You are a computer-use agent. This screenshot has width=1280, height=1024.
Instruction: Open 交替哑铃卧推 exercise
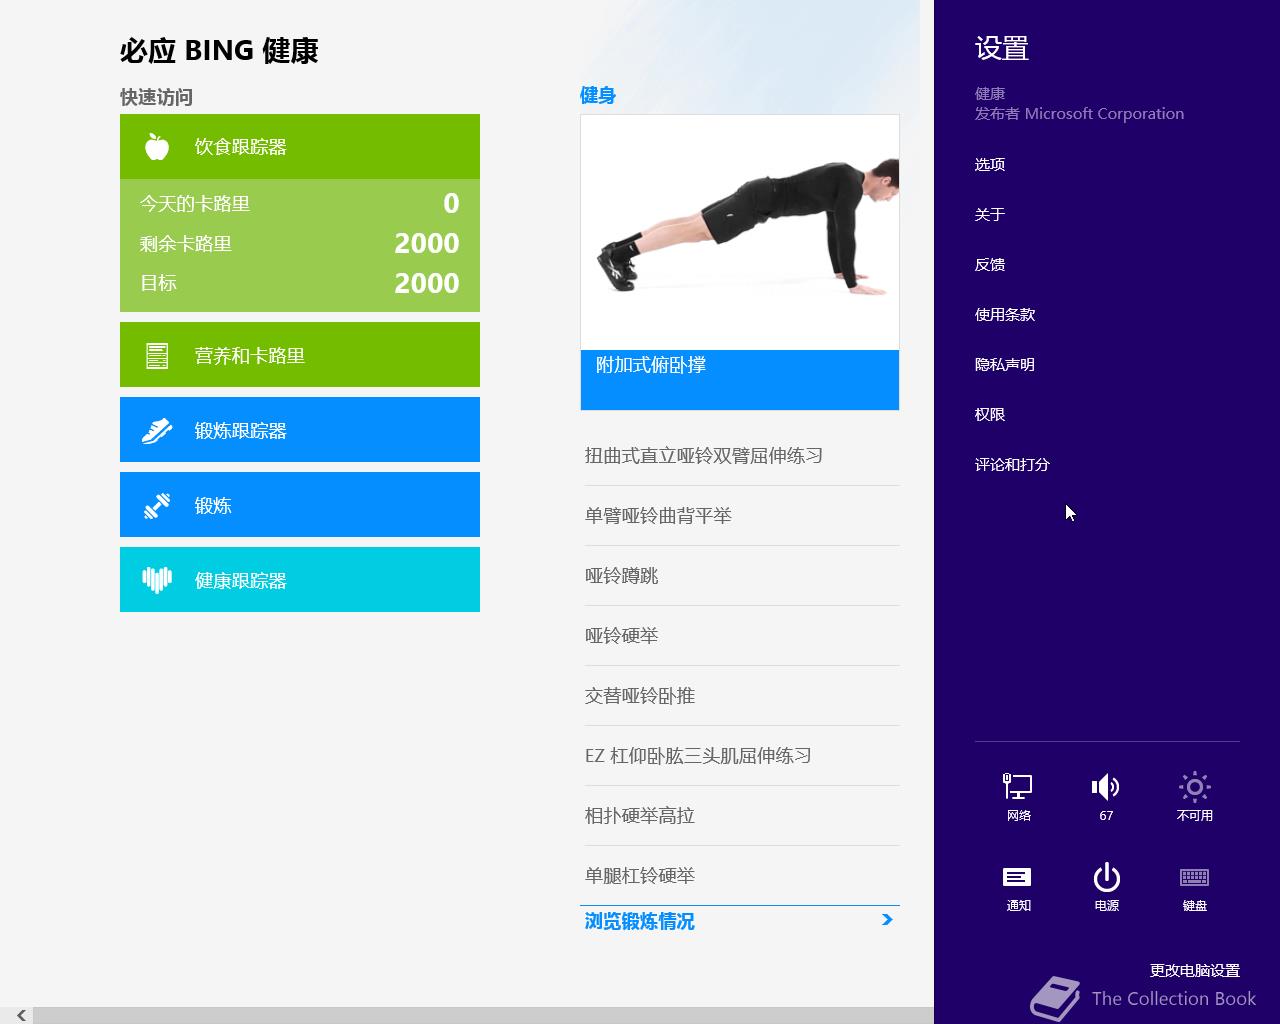pyautogui.click(x=742, y=696)
